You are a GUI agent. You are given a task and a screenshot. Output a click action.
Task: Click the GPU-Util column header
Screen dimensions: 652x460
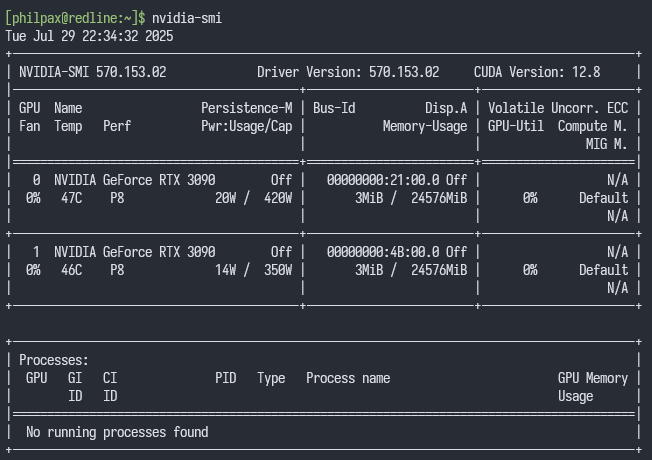click(x=516, y=126)
